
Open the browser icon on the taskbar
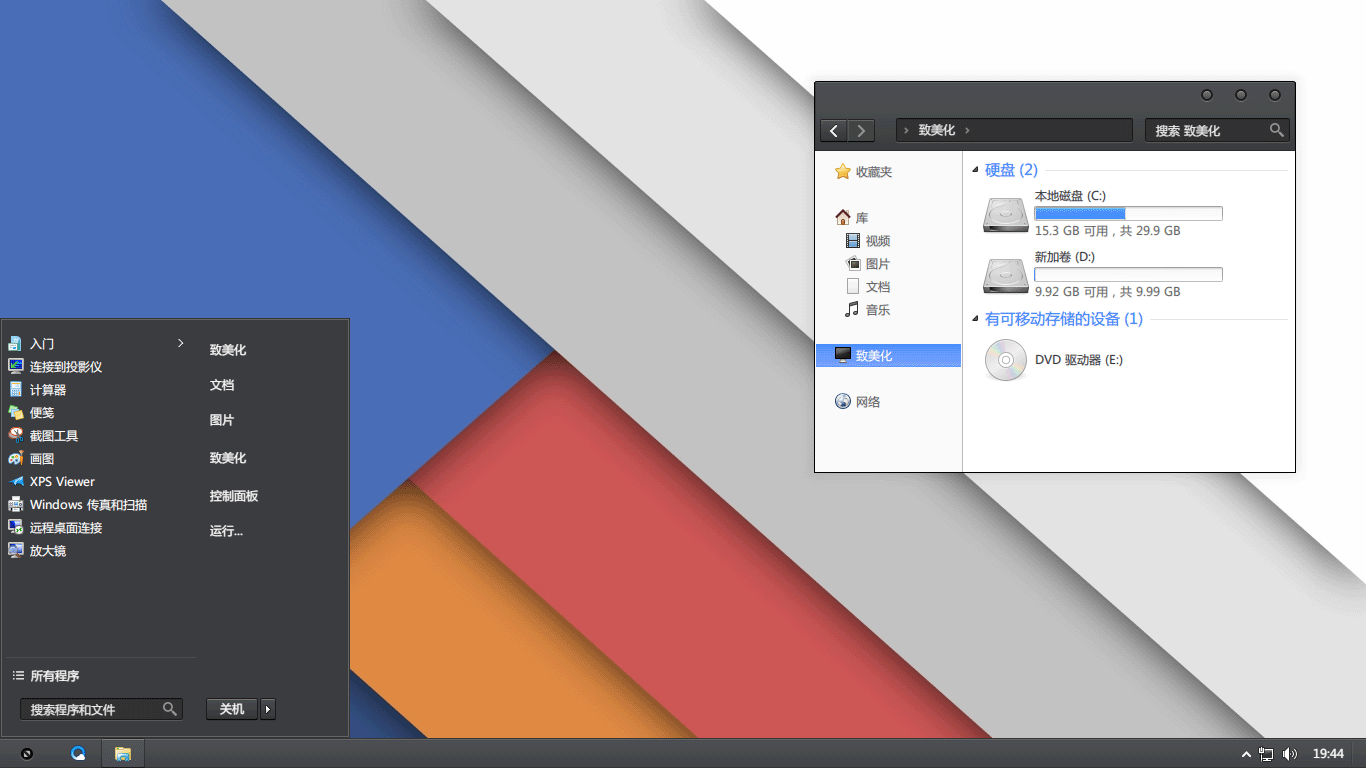(78, 754)
